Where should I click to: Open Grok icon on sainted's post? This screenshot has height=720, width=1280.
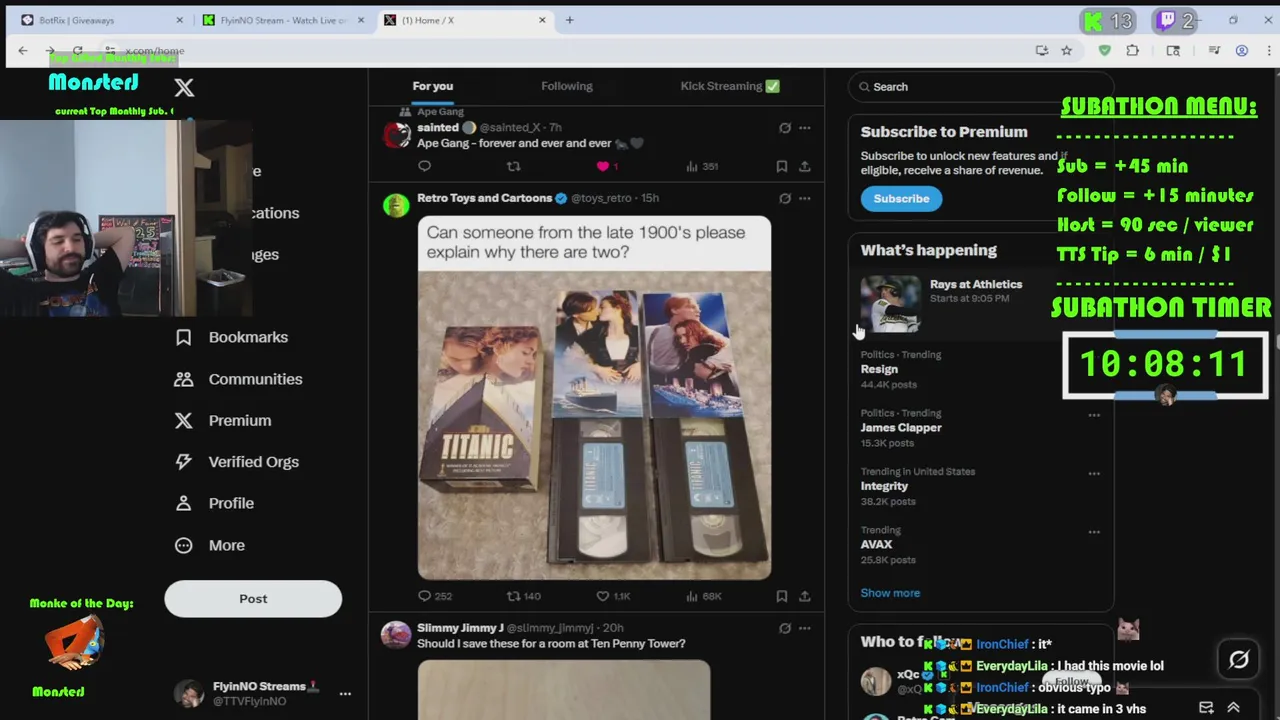tap(785, 128)
